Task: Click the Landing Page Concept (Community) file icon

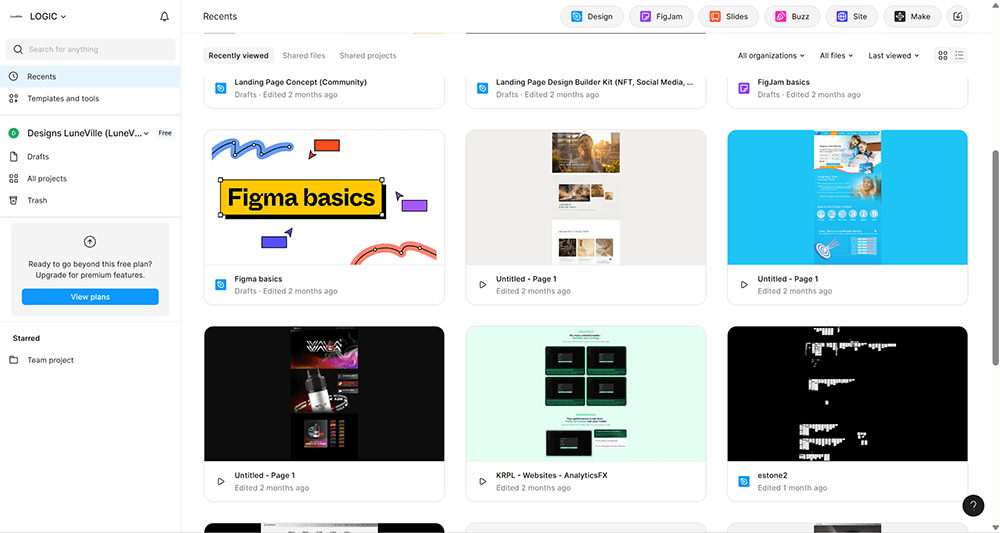Action: [221, 89]
